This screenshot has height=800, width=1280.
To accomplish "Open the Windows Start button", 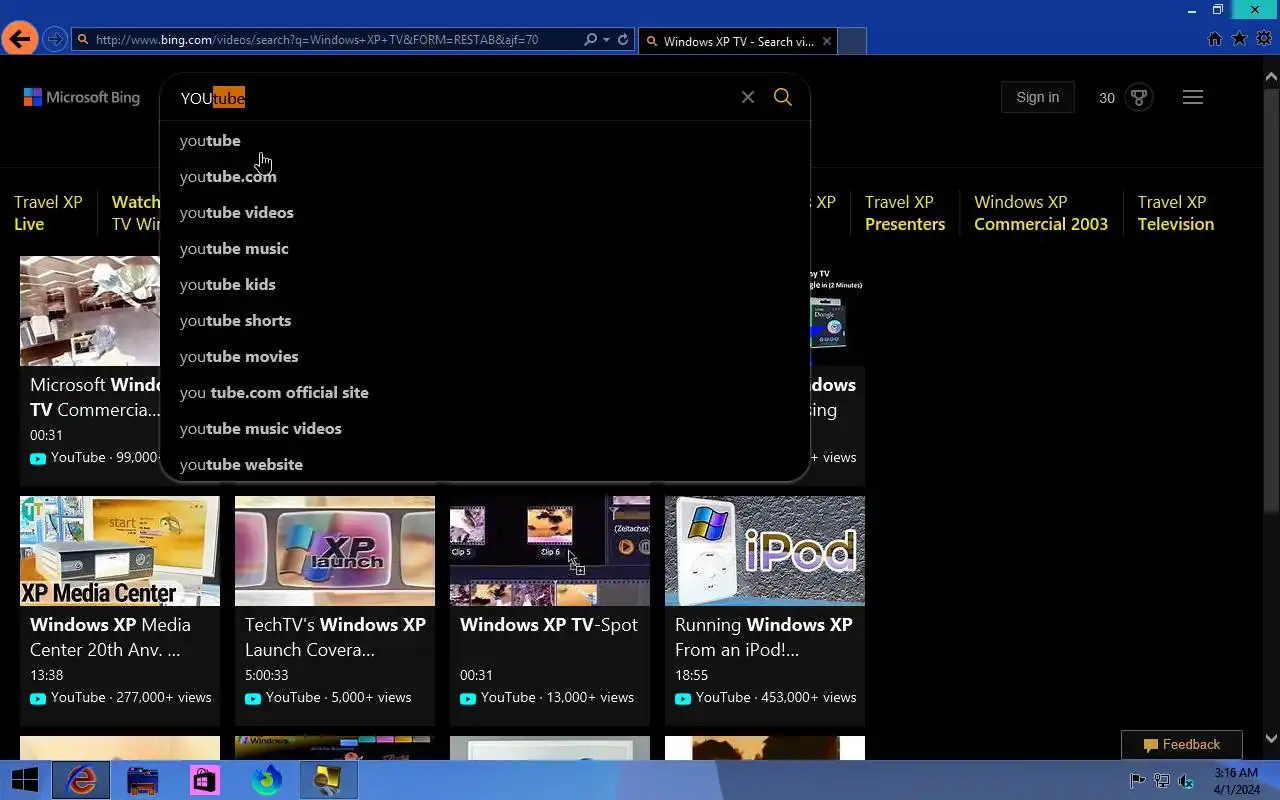I will [25, 780].
